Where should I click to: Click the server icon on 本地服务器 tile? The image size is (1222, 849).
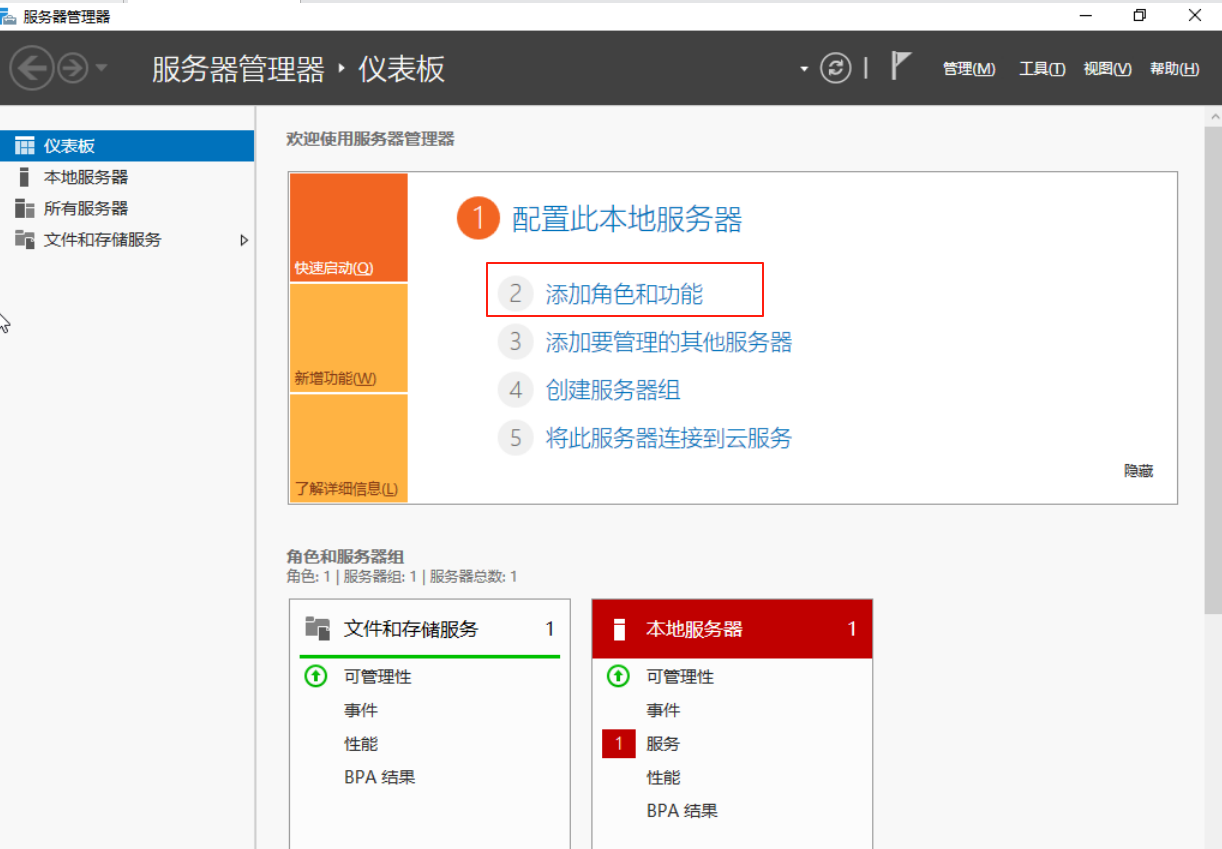pos(619,629)
